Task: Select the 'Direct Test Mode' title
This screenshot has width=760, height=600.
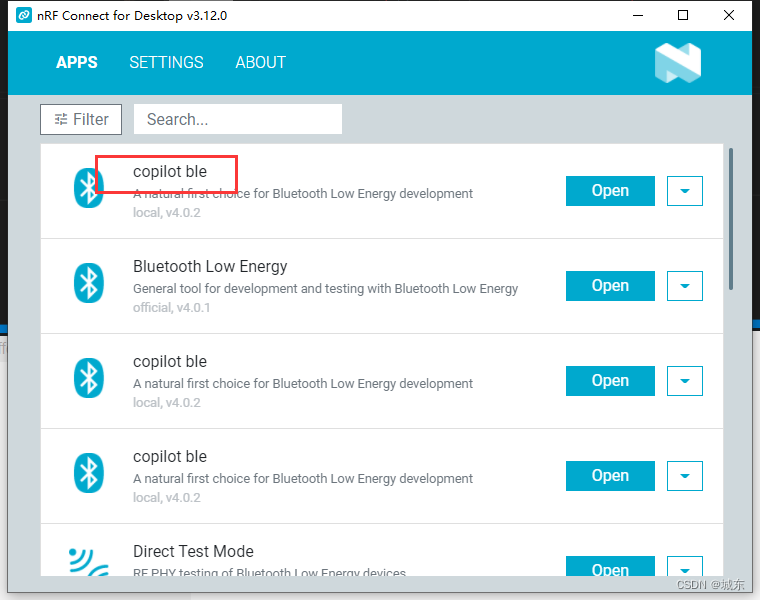Action: pyautogui.click(x=193, y=551)
